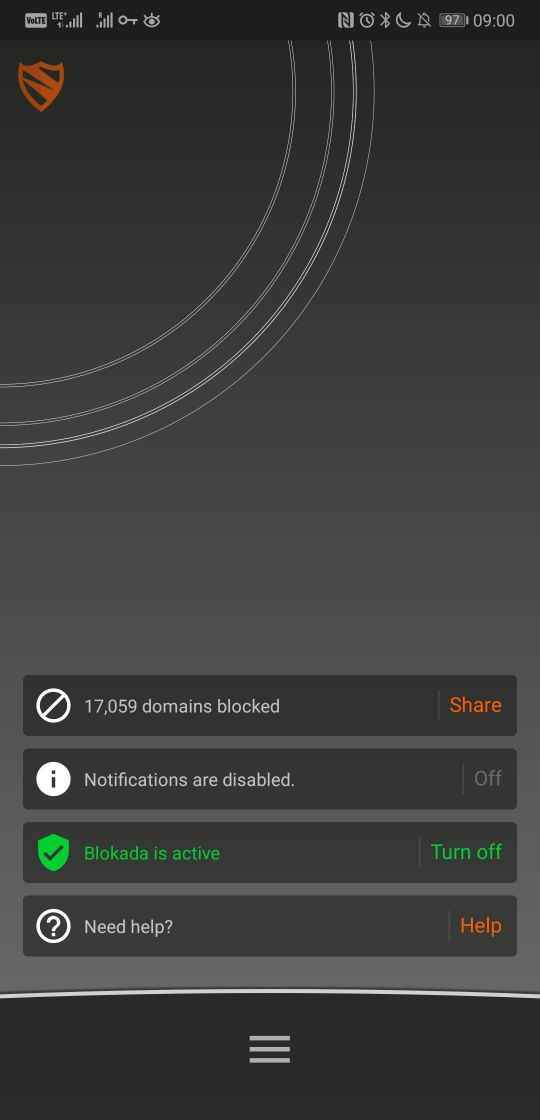The height and width of the screenshot is (1120, 540).
Task: Tap the NFC status bar icon
Action: 346,21
